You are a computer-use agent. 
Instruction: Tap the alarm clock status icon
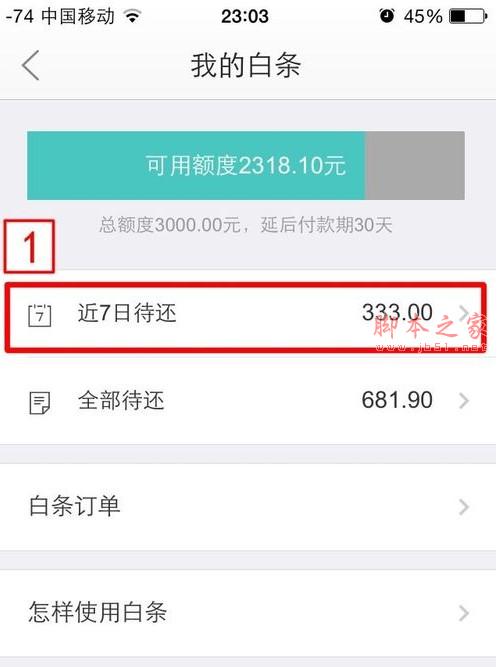pyautogui.click(x=387, y=16)
